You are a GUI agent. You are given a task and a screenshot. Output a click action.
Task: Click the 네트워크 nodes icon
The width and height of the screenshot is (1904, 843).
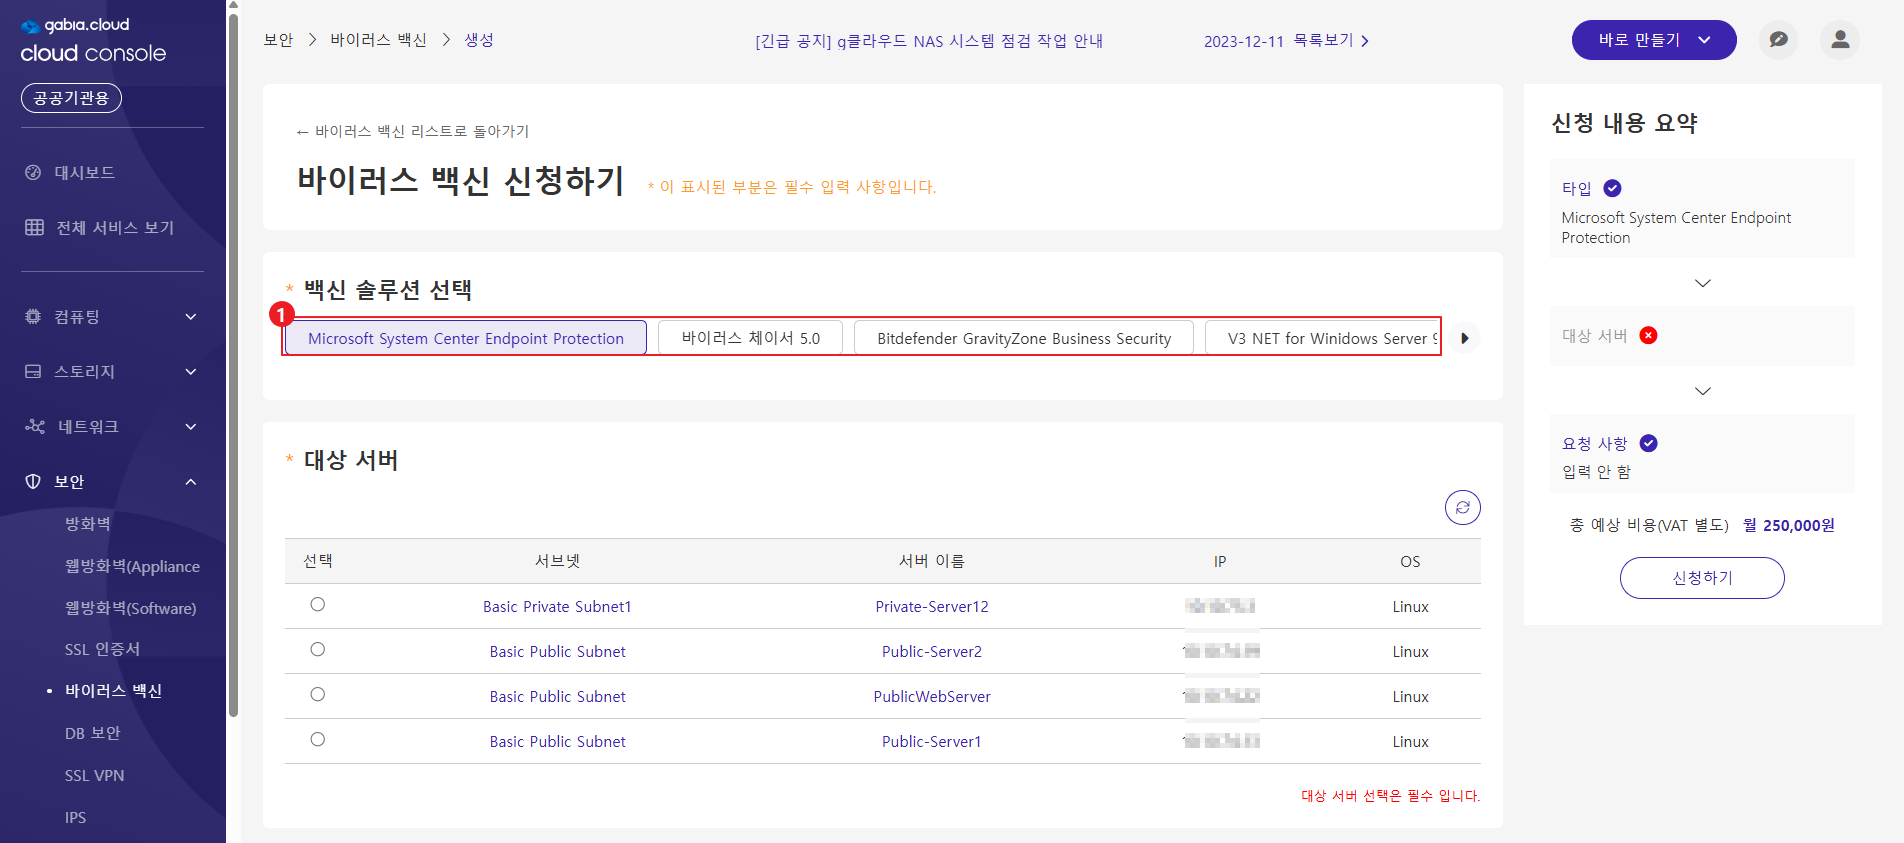(x=35, y=426)
